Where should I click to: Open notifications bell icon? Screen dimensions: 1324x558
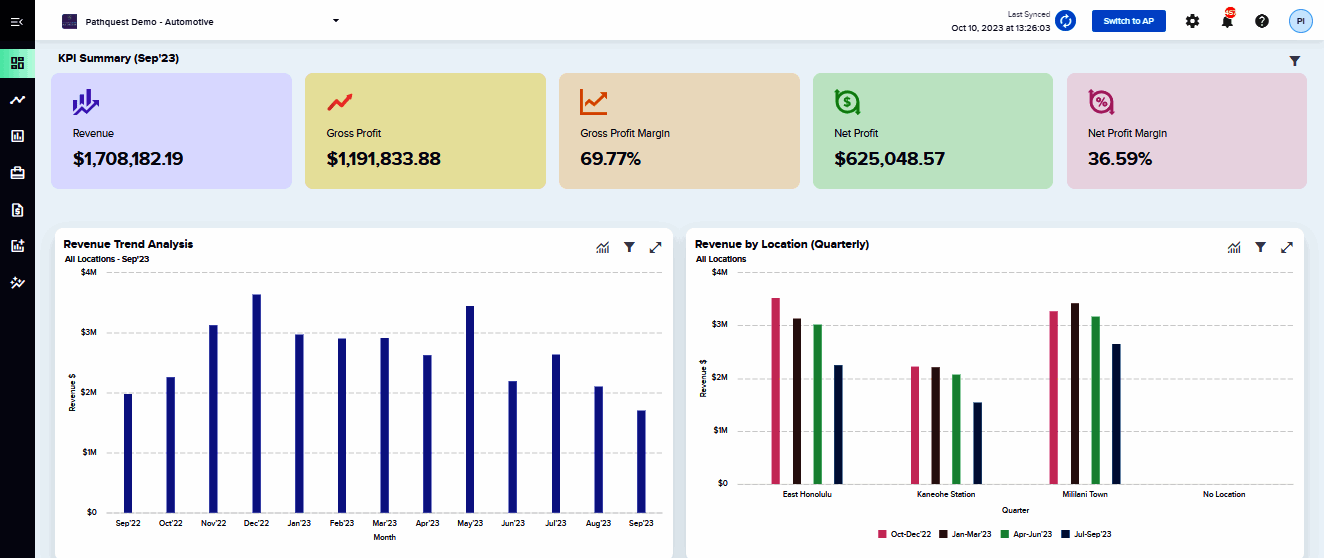tap(1228, 20)
